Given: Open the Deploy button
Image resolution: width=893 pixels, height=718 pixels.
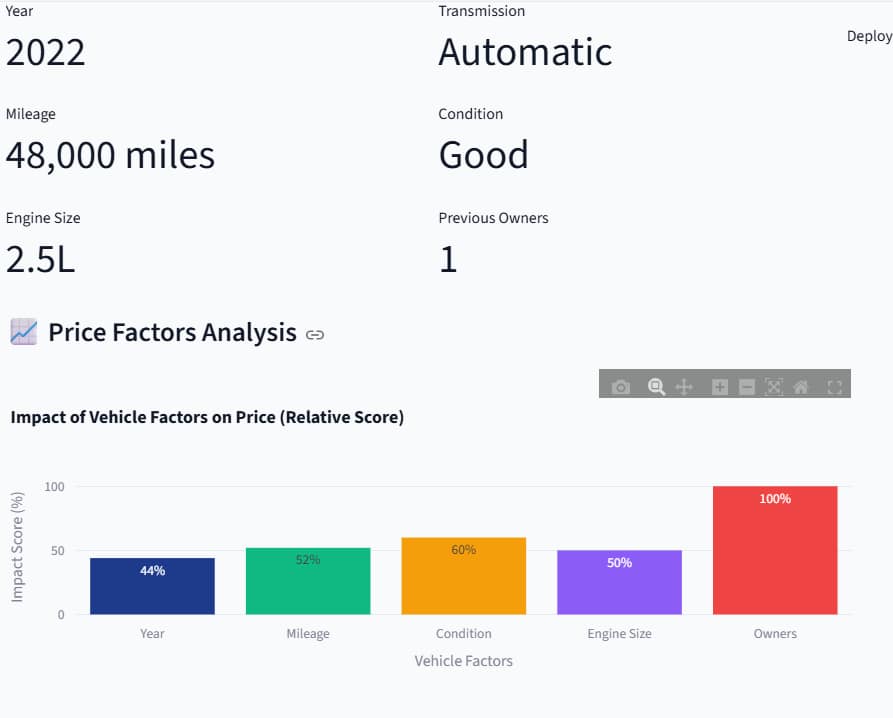Looking at the screenshot, I should click(868, 36).
